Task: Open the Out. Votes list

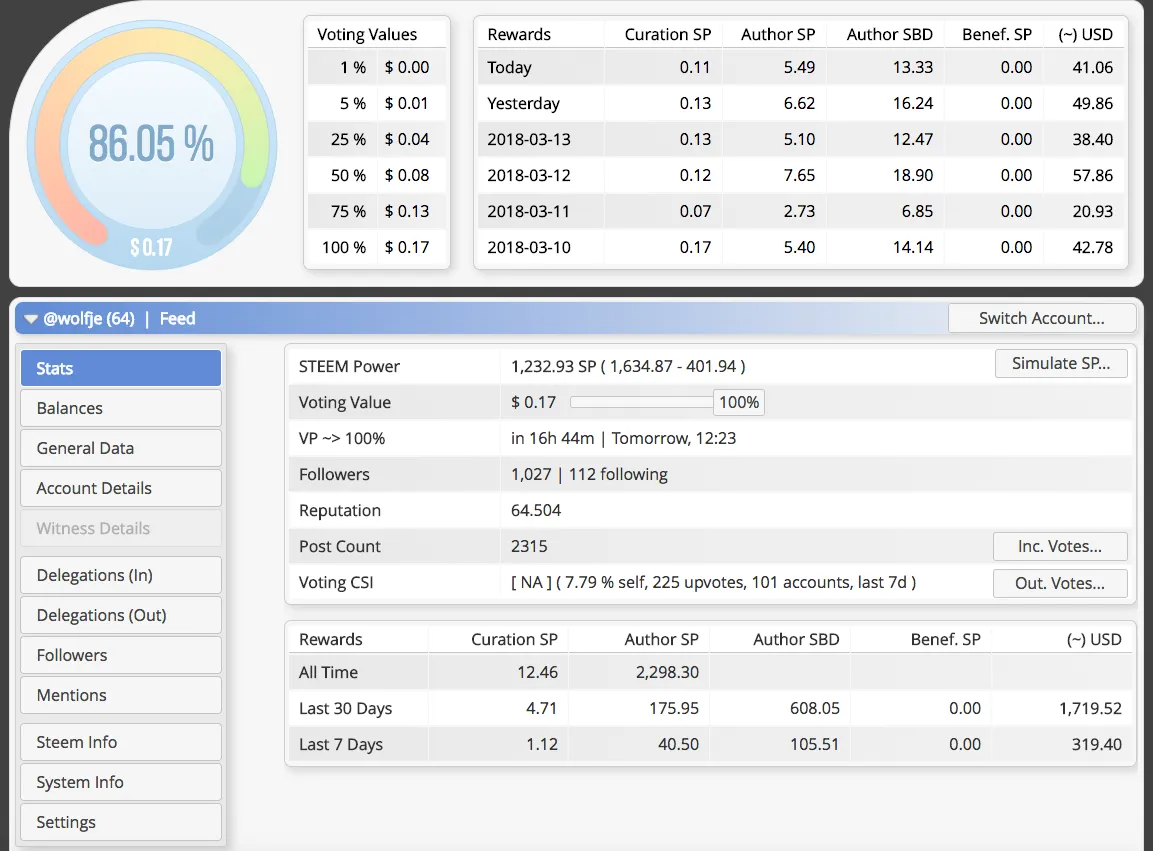Action: tap(1059, 583)
